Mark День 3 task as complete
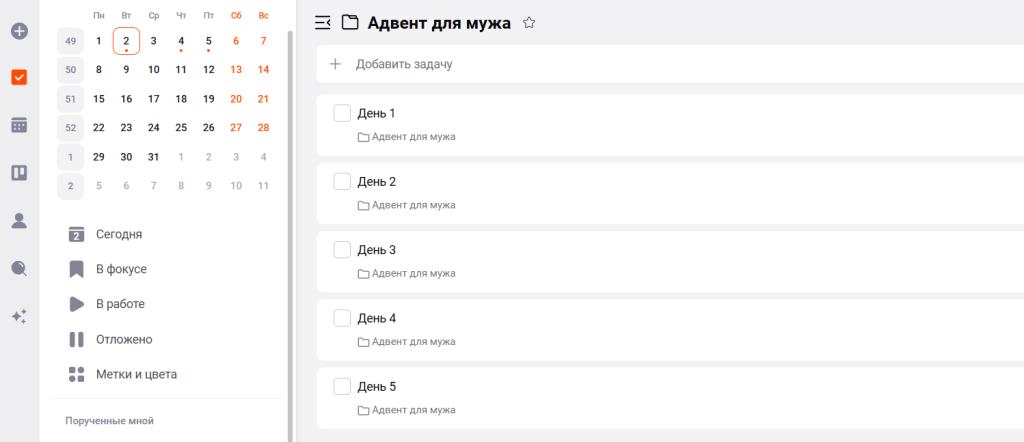Screen dimensions: 1024x442 tap(342, 249)
